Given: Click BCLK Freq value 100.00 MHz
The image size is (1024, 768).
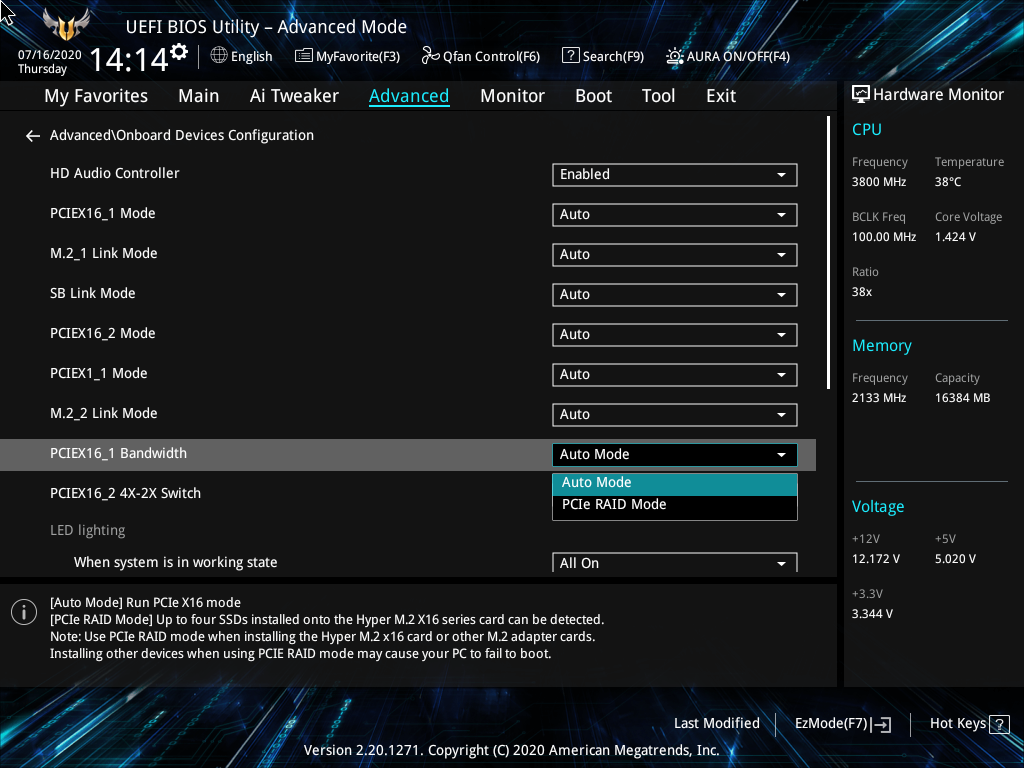Looking at the screenshot, I should click(884, 237).
